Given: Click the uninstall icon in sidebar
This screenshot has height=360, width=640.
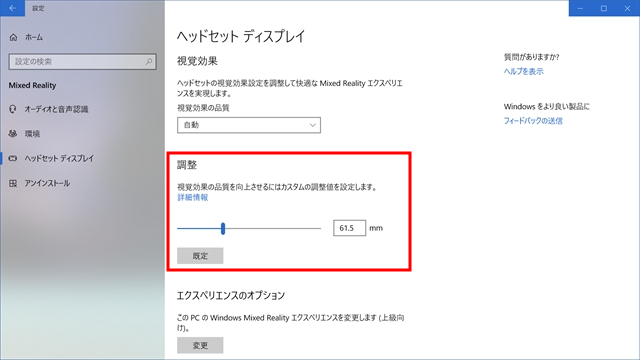Looking at the screenshot, I should tap(13, 183).
